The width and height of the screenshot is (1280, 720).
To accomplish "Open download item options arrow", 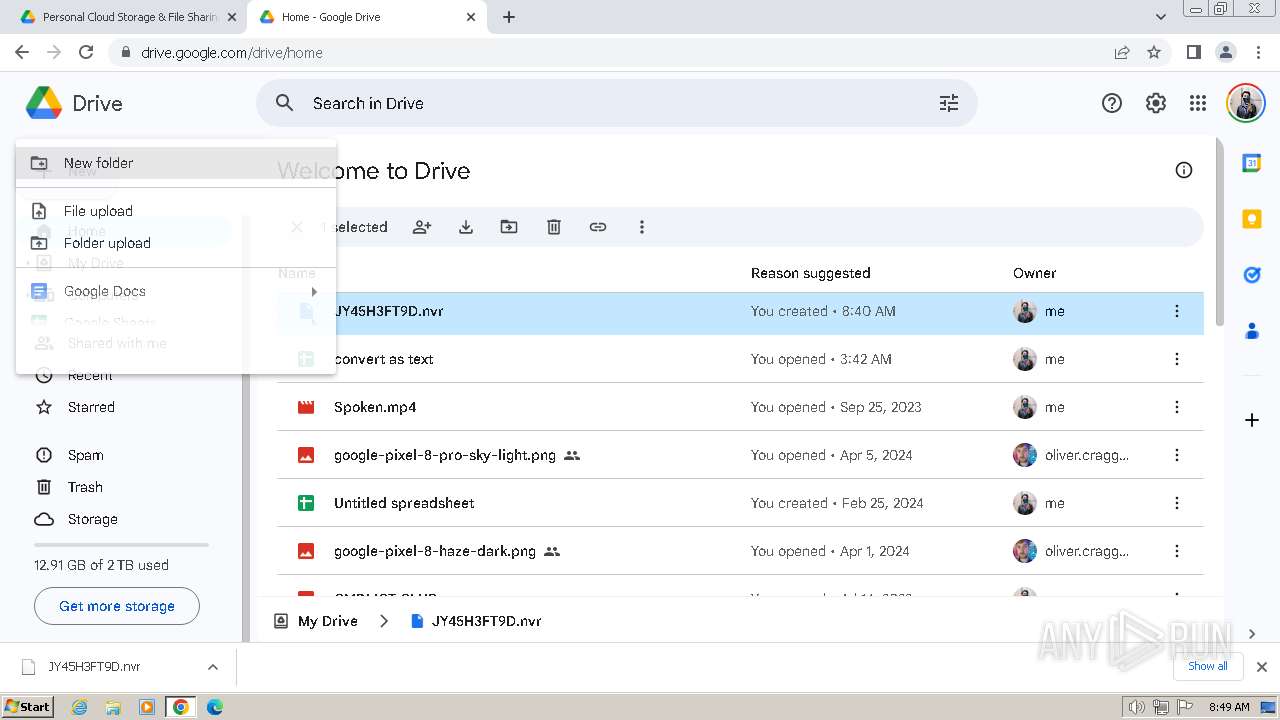I will pyautogui.click(x=212, y=667).
